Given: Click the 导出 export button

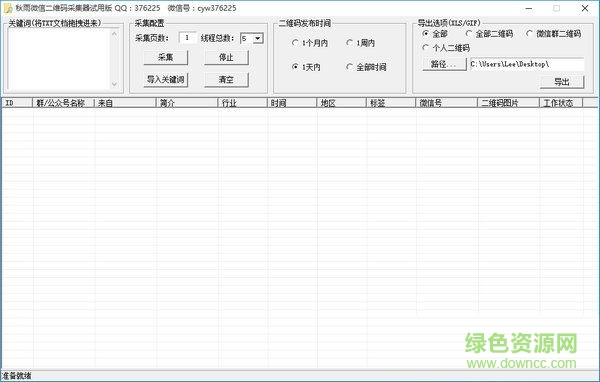Looking at the screenshot, I should 562,82.
